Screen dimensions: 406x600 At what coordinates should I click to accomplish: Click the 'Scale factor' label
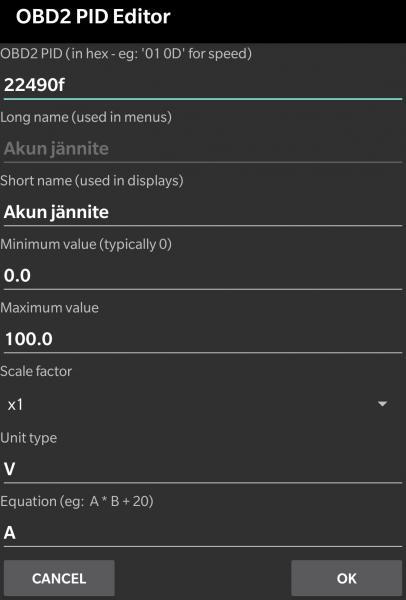(36, 371)
